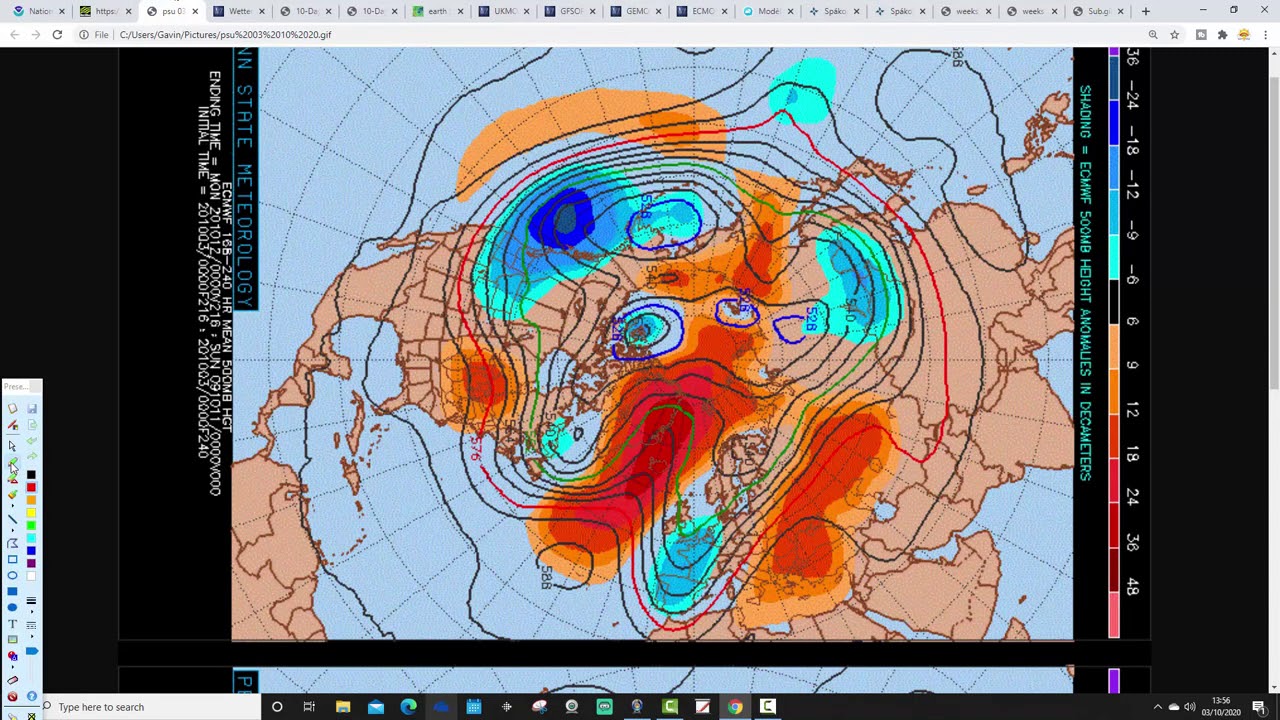This screenshot has width=1280, height=720.
Task: Choose the outlined rectangle shape tool
Action: coord(12,559)
